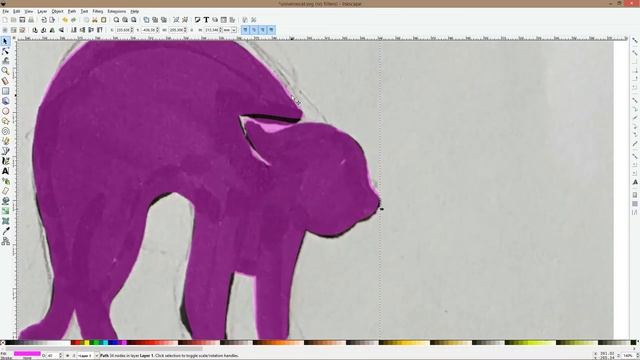
Task: Click Raise selection to top icon
Action: pos(100,30)
